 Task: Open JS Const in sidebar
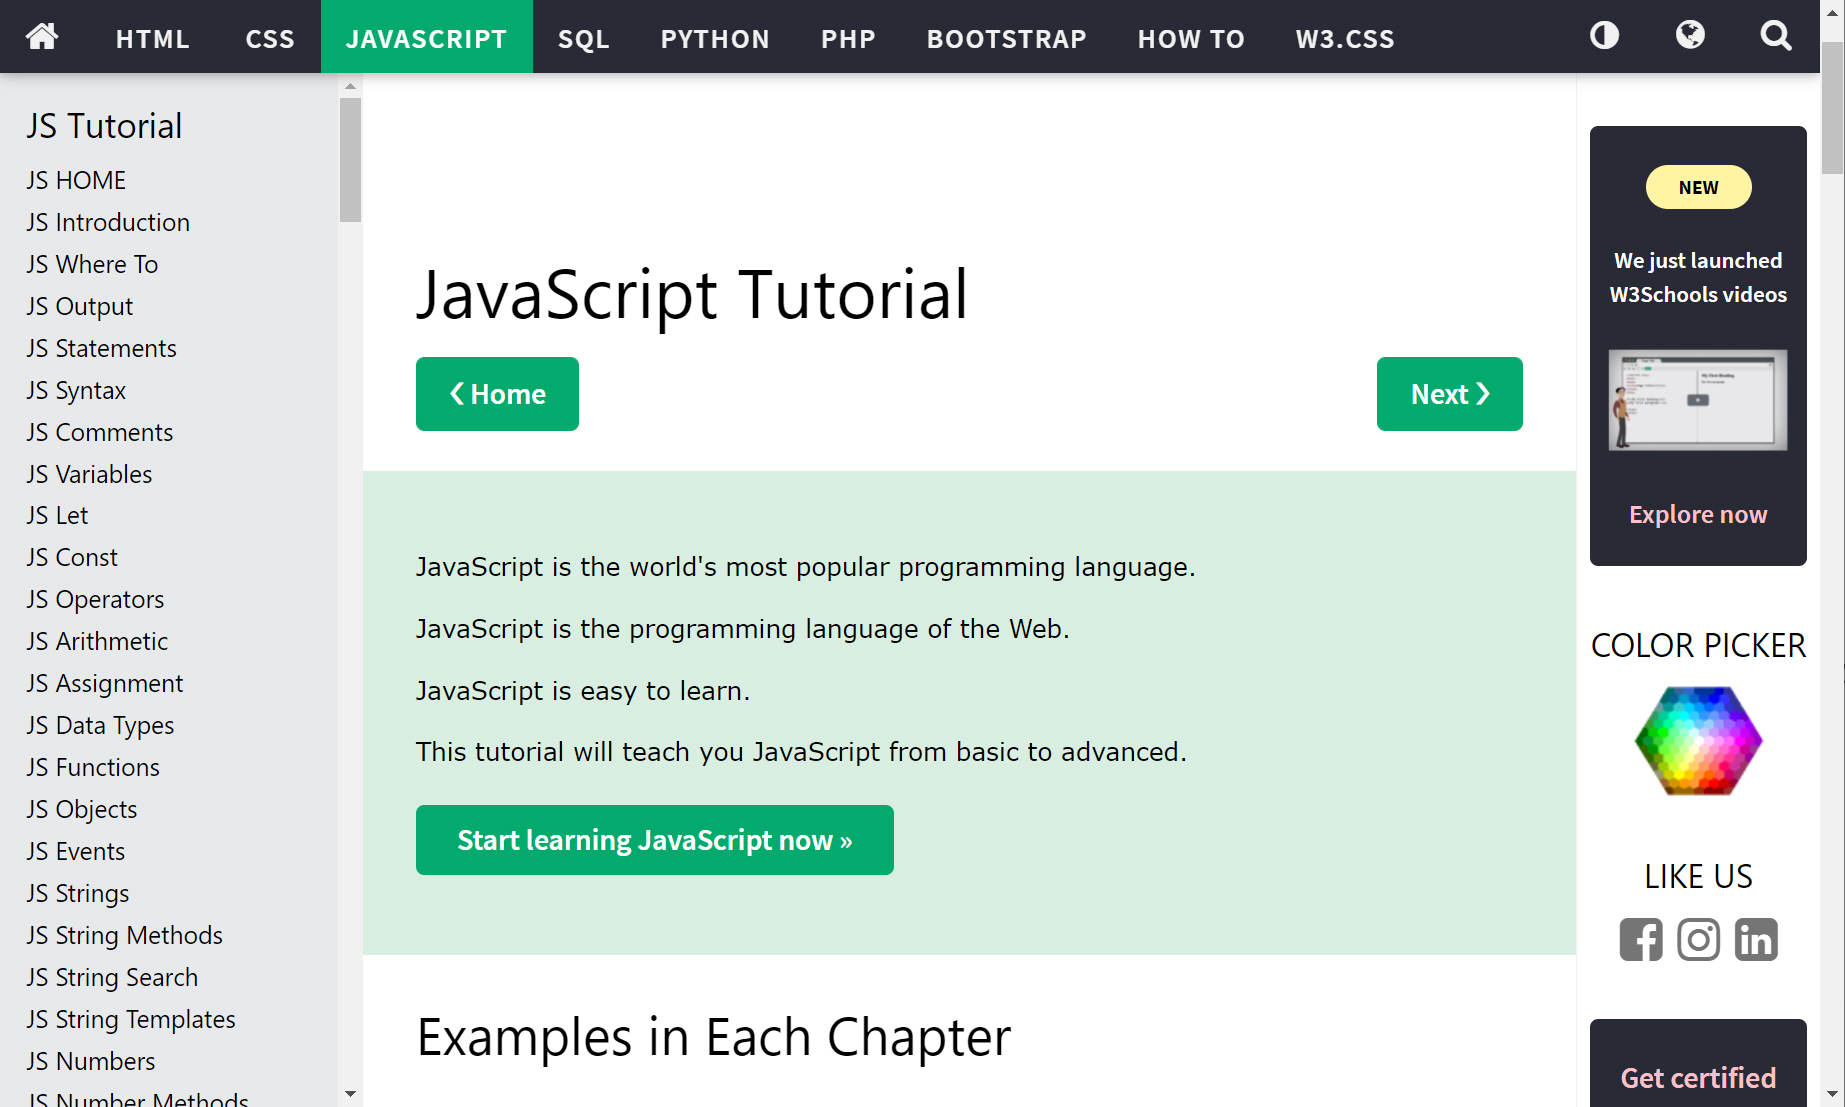(72, 557)
